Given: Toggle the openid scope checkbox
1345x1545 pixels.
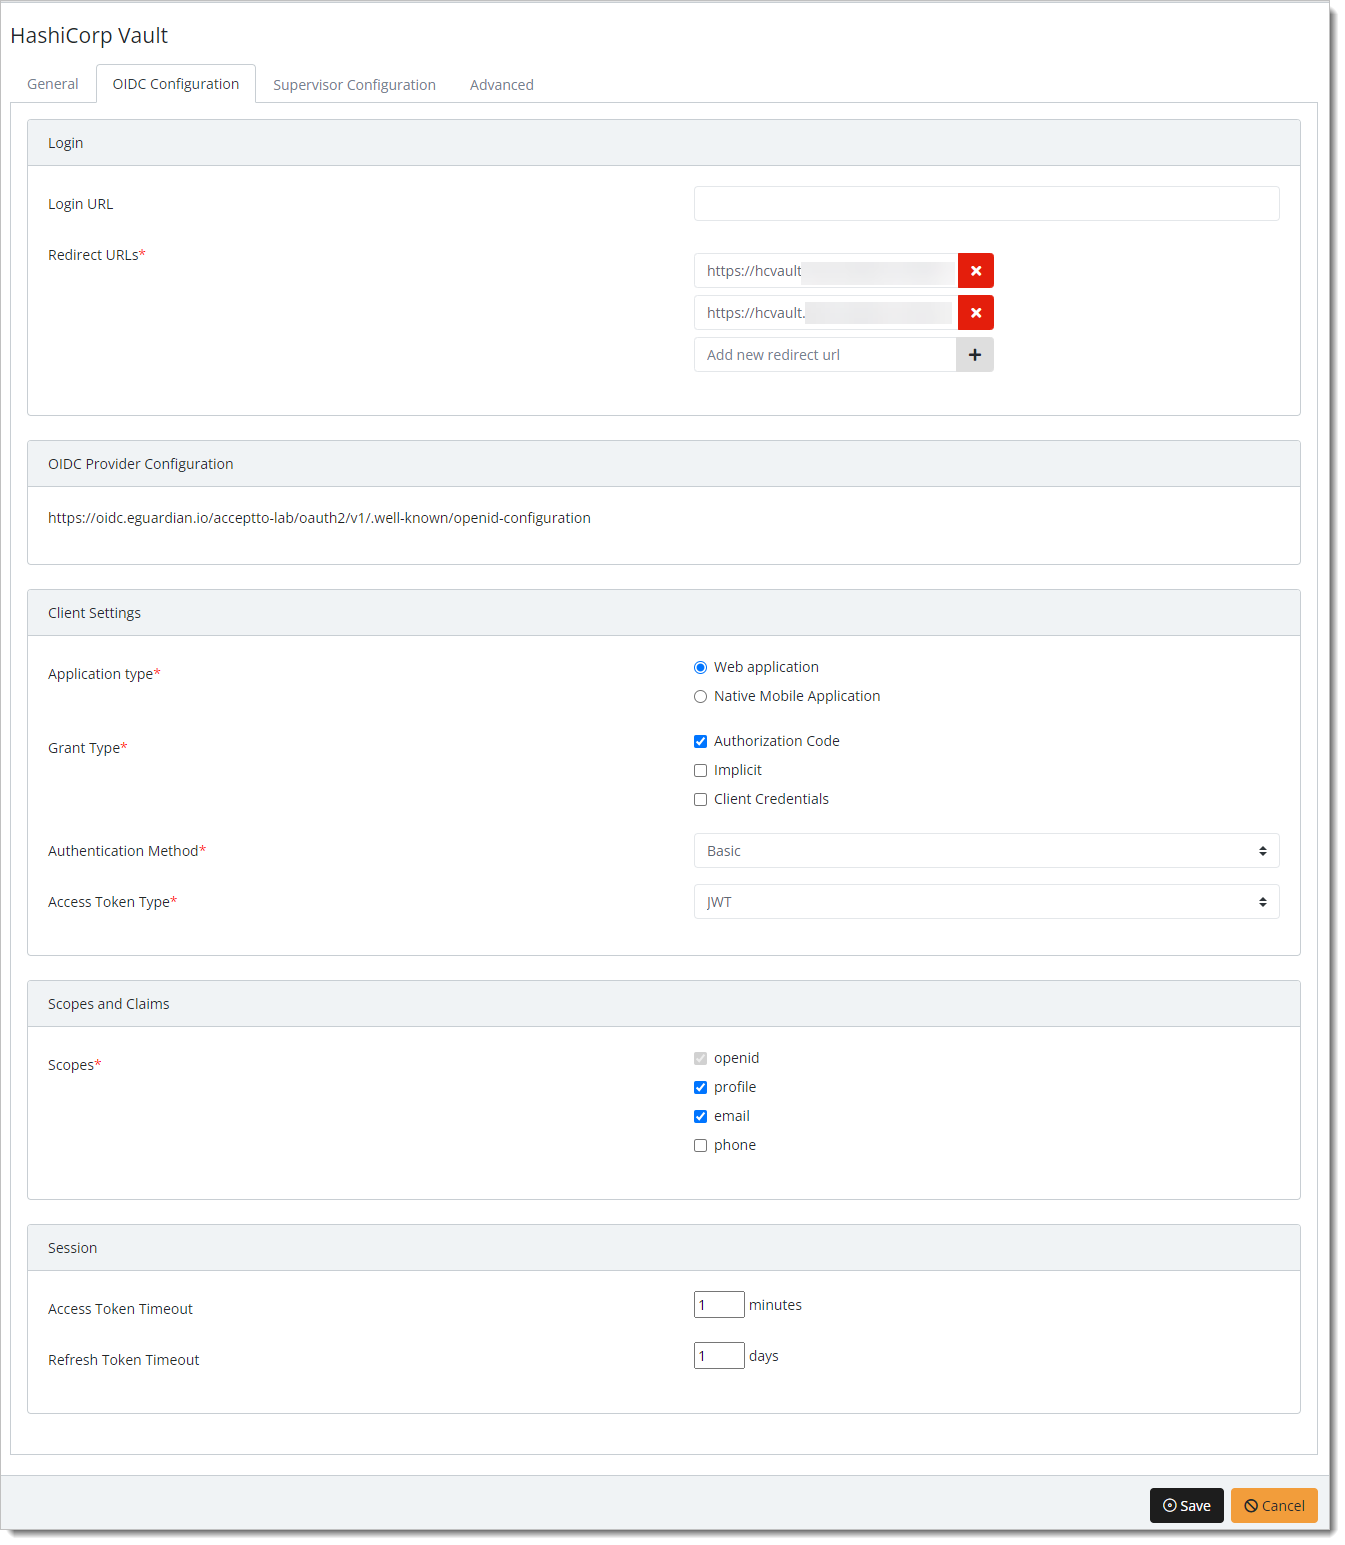Looking at the screenshot, I should tap(700, 1058).
